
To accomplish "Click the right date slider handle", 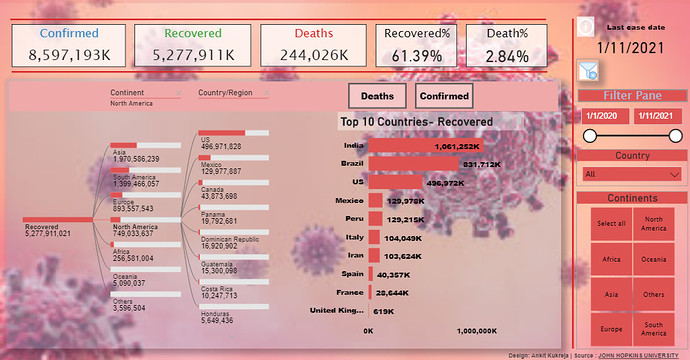I will [675, 136].
